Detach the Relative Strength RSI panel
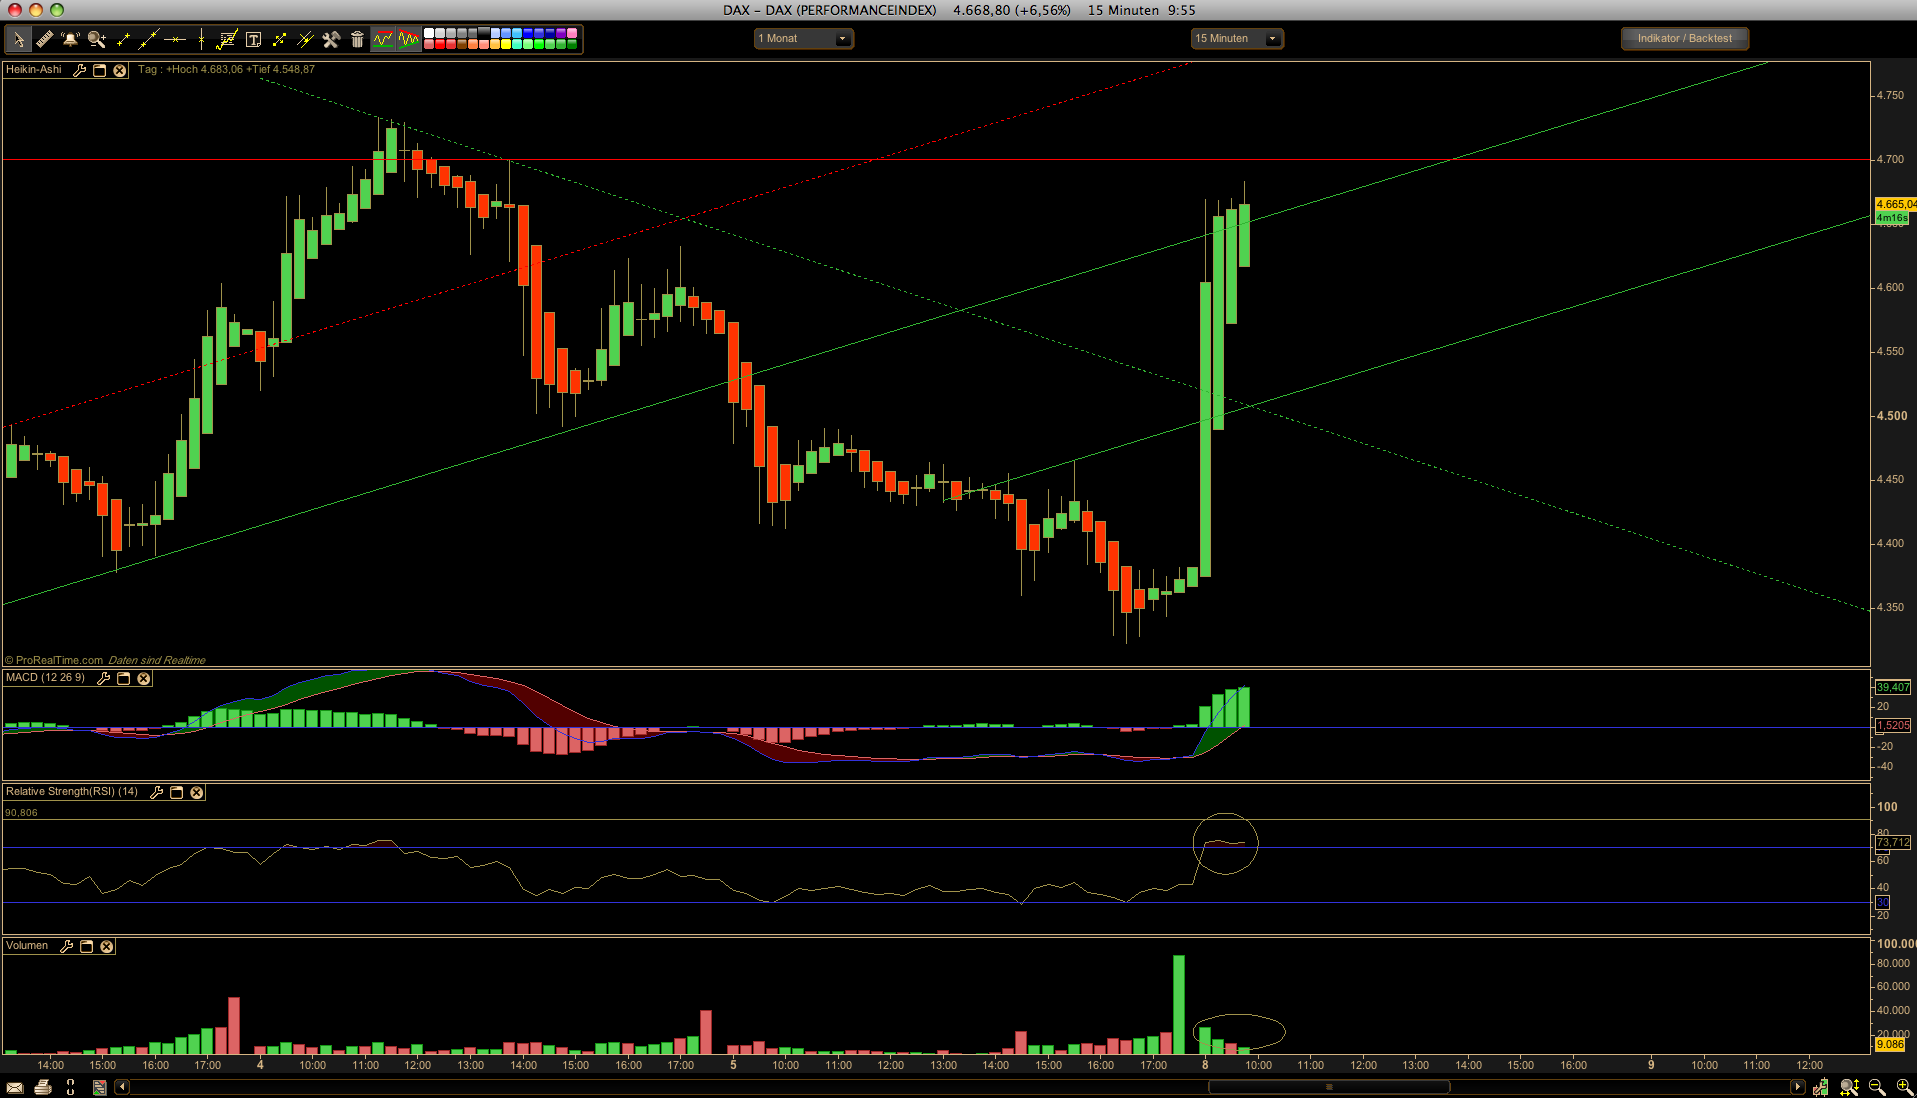 tap(177, 792)
